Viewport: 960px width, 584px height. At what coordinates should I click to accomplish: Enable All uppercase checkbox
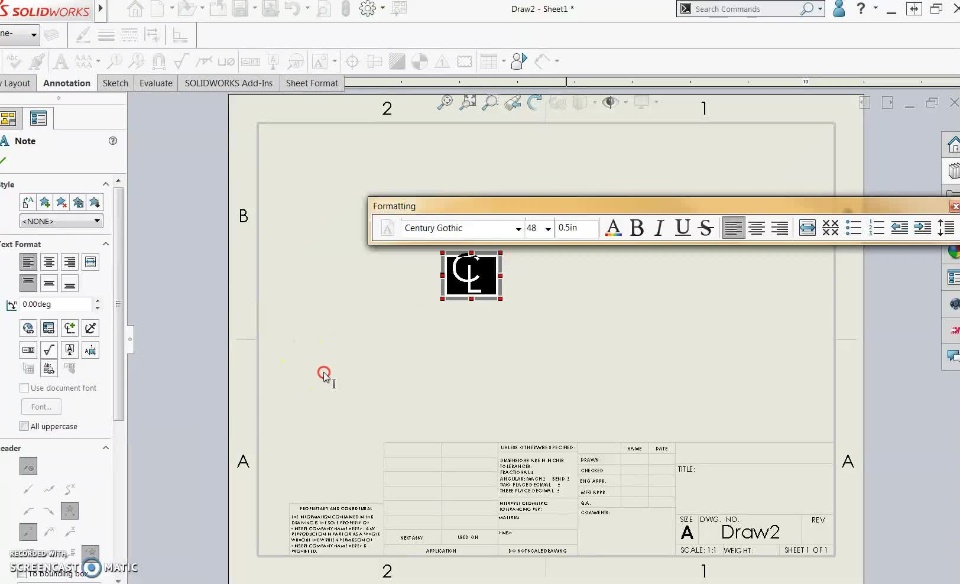(x=24, y=426)
